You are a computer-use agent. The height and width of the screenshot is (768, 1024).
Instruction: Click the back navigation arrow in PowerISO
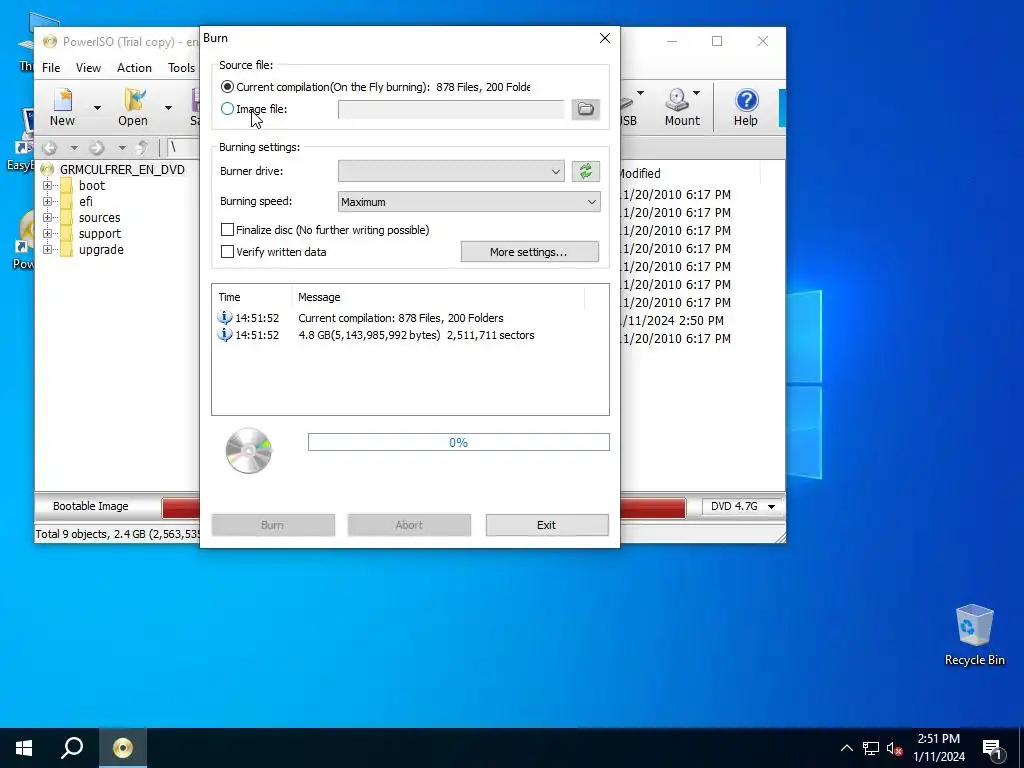(x=50, y=148)
